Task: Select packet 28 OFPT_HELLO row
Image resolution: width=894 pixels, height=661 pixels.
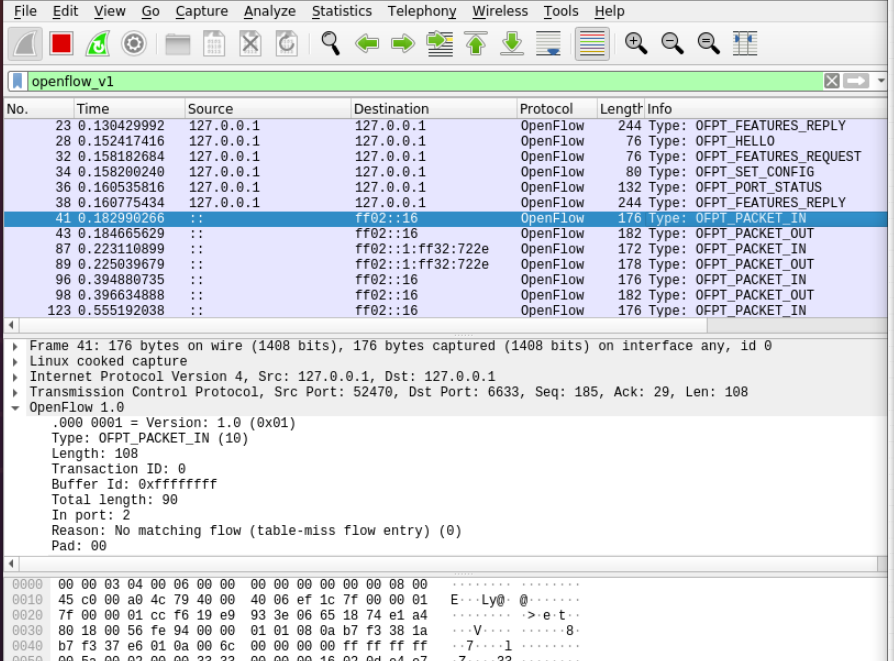Action: pyautogui.click(x=445, y=141)
